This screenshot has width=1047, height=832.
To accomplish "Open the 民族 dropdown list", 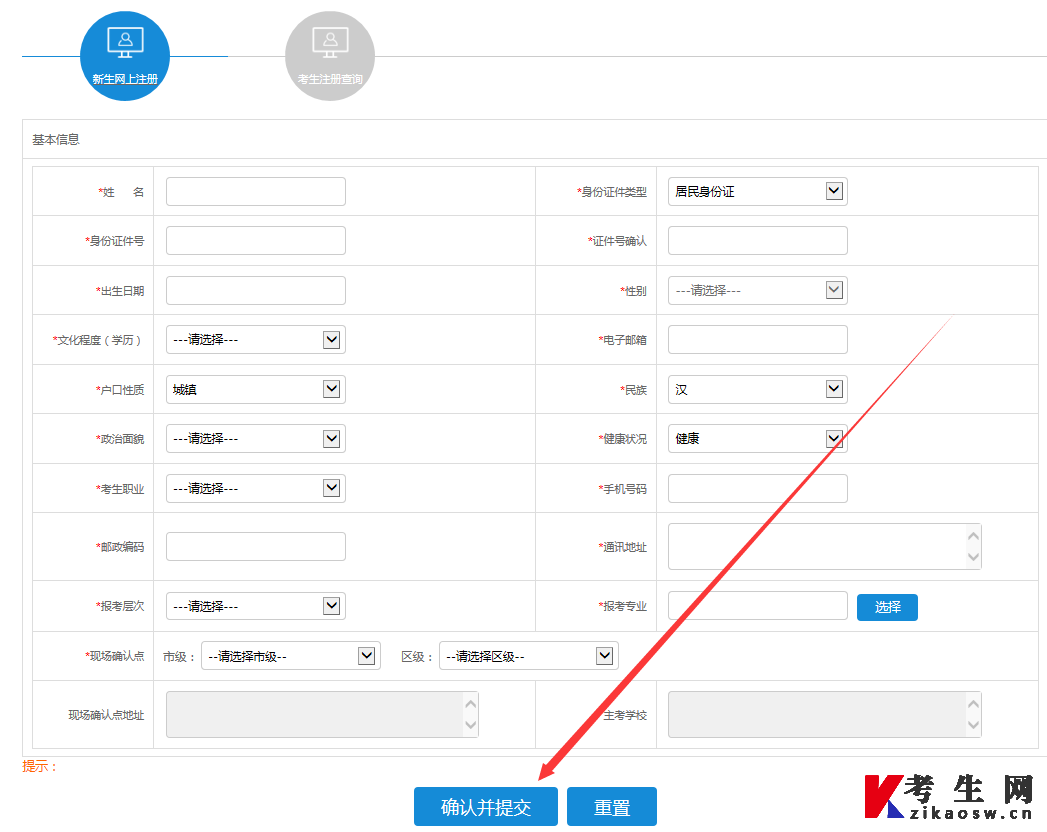I will pos(757,389).
